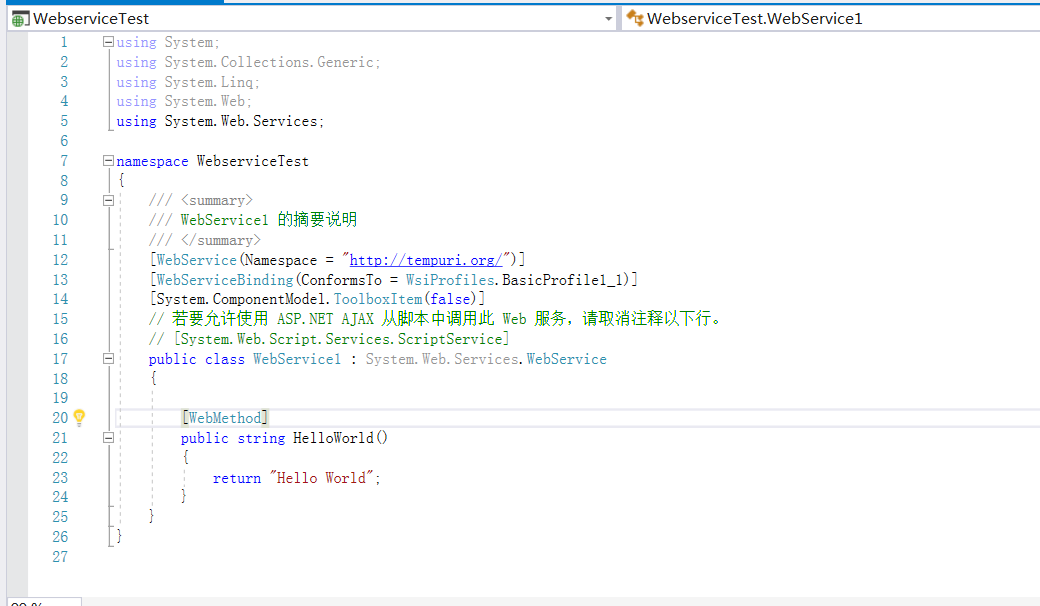Click the WsiProfiles type name
The image size is (1040, 606).
pos(450,280)
